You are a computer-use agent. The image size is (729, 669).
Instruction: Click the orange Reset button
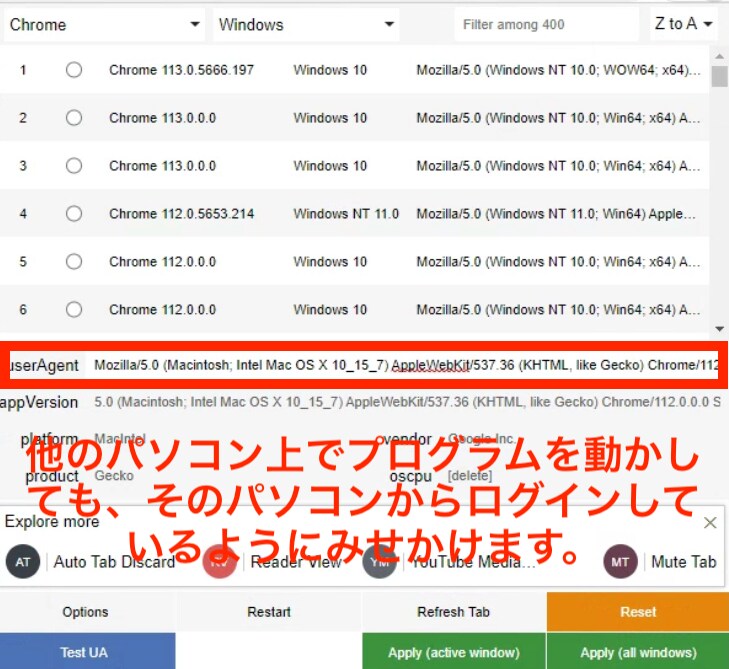638,612
